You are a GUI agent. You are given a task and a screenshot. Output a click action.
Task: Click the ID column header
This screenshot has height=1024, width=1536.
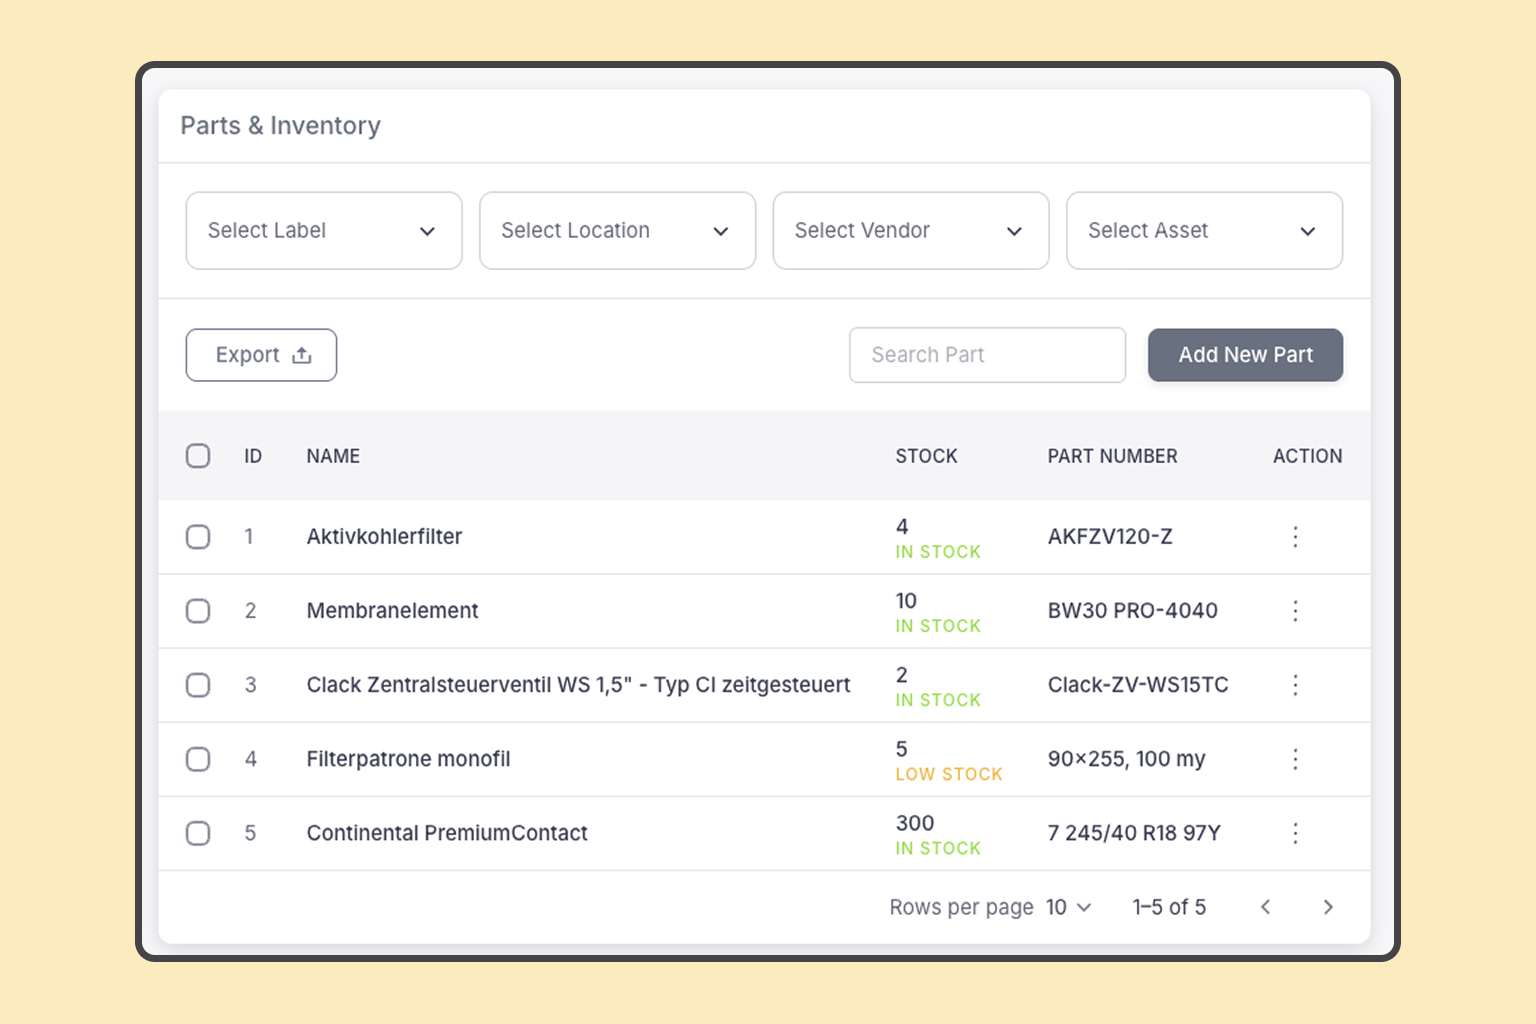(x=253, y=456)
